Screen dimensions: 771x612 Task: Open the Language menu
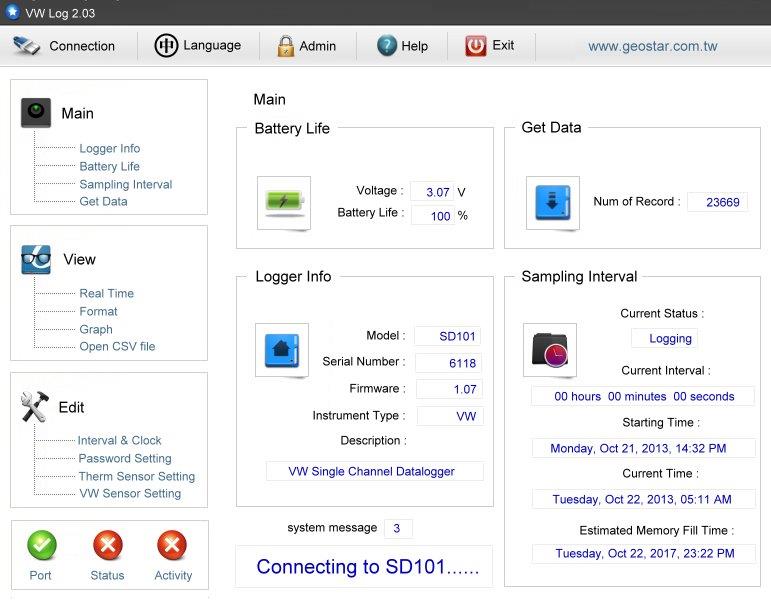point(198,46)
